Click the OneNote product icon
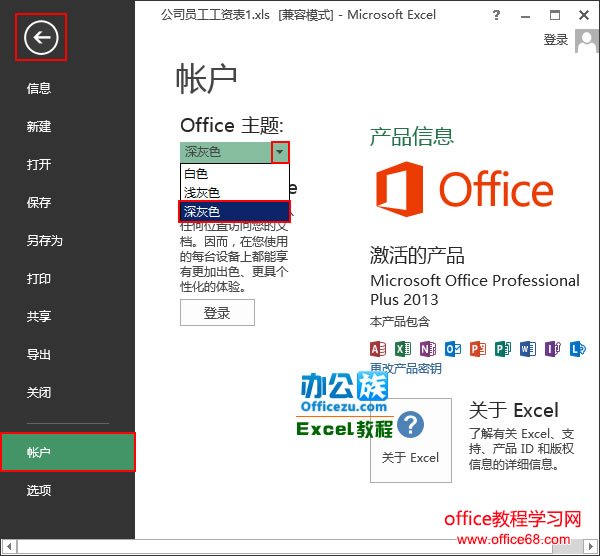This screenshot has height=556, width=600. tap(428, 349)
